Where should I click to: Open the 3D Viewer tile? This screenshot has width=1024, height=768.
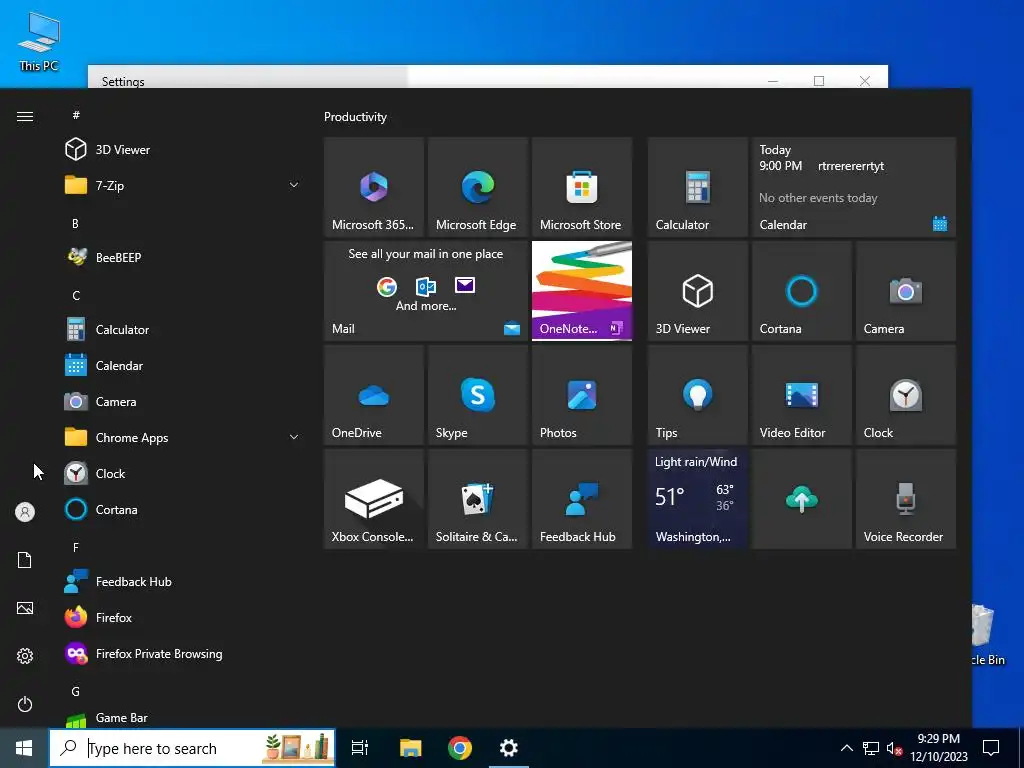pyautogui.click(x=697, y=291)
